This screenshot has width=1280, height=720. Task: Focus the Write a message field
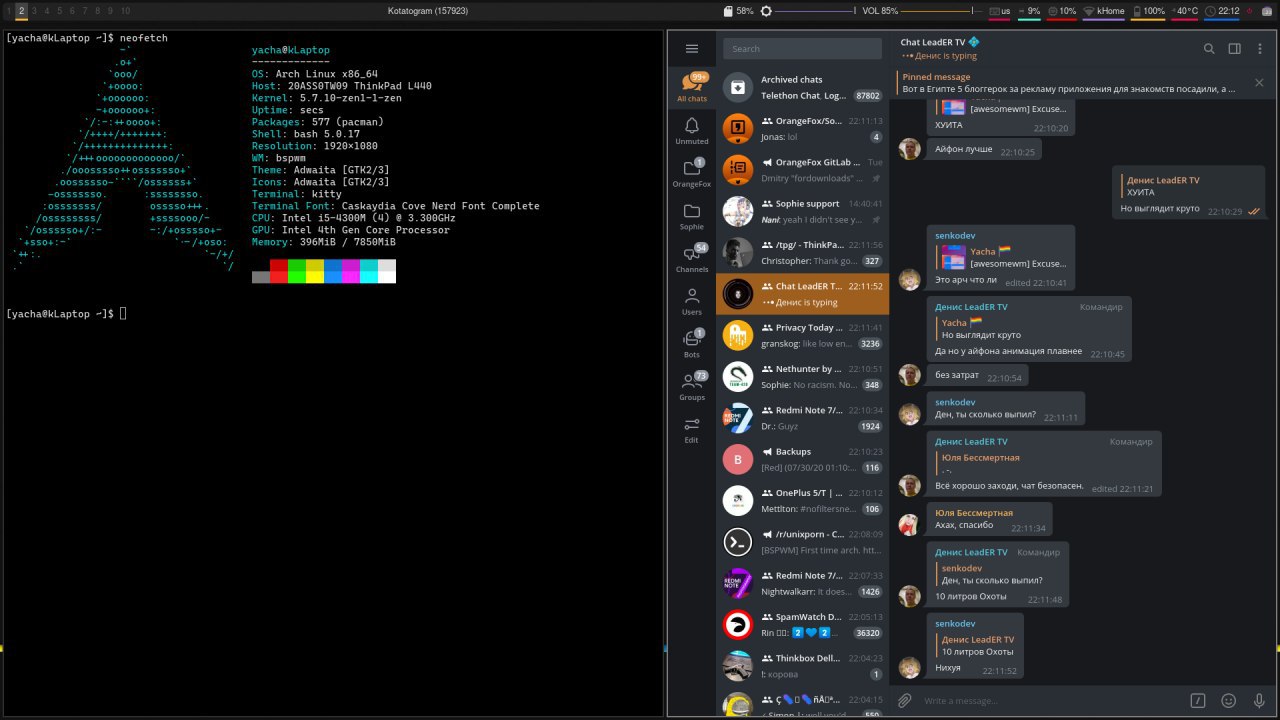[x=1050, y=700]
